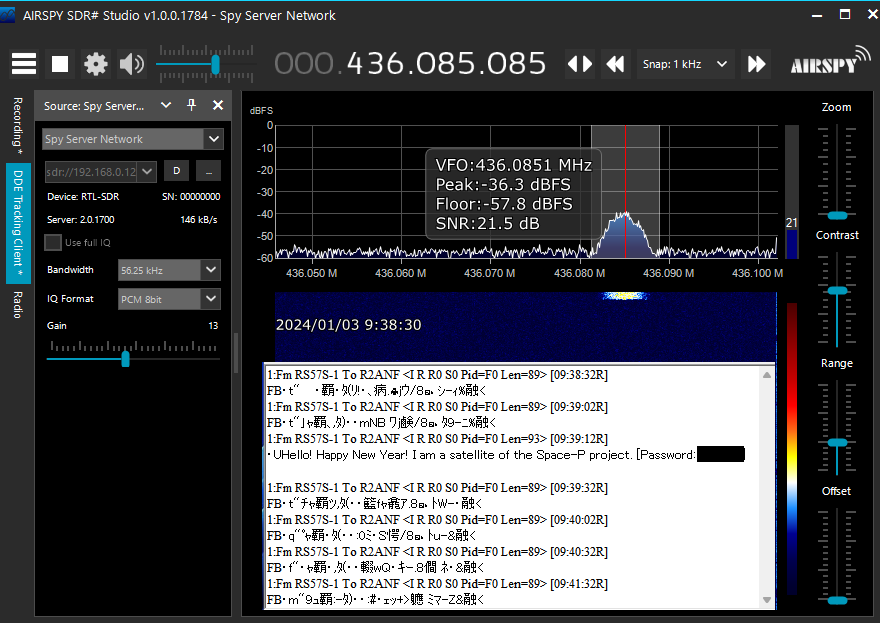The width and height of the screenshot is (880, 623).
Task: Click the small browse button beside D
Action: [x=209, y=171]
